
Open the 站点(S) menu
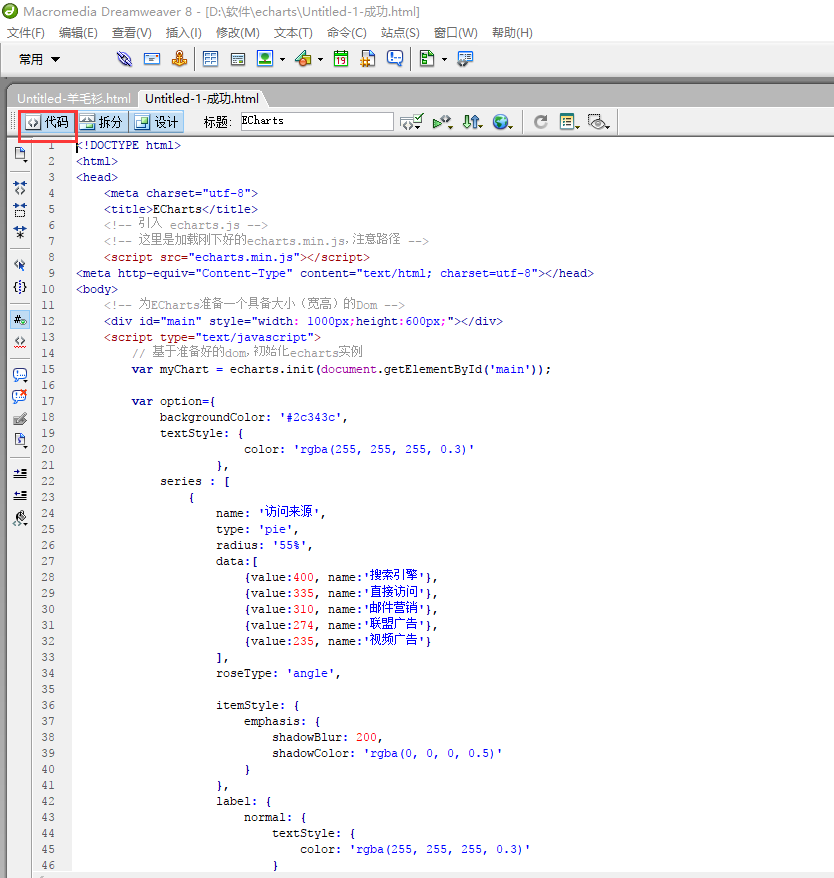(x=400, y=33)
